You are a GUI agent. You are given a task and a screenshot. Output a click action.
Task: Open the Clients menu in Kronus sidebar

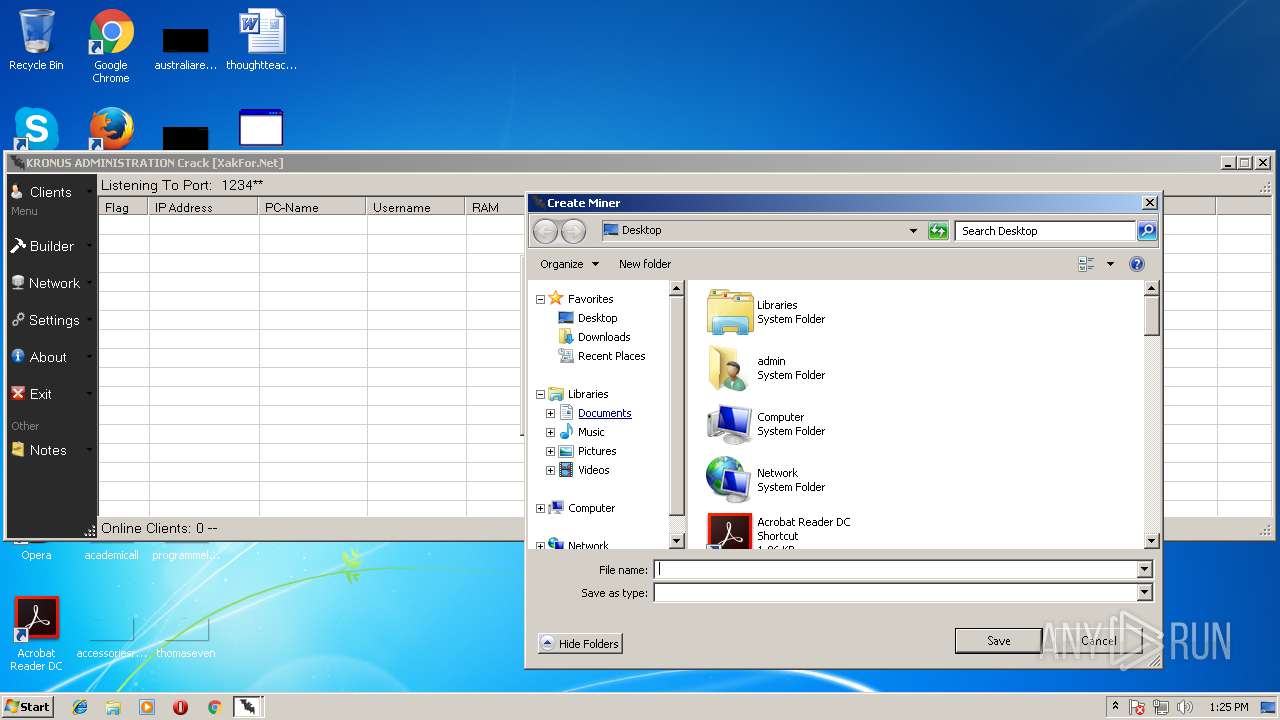point(50,192)
